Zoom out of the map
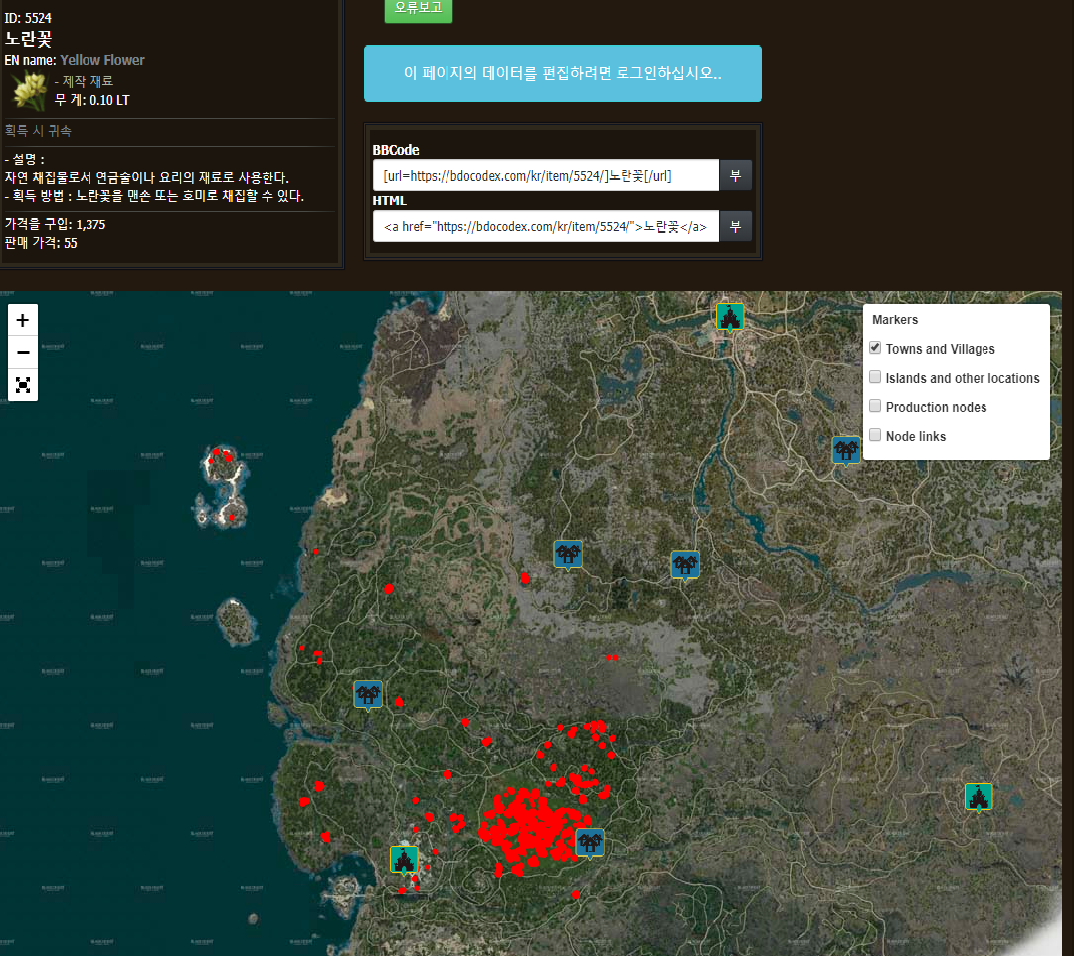This screenshot has height=956, width=1074. pyautogui.click(x=23, y=352)
